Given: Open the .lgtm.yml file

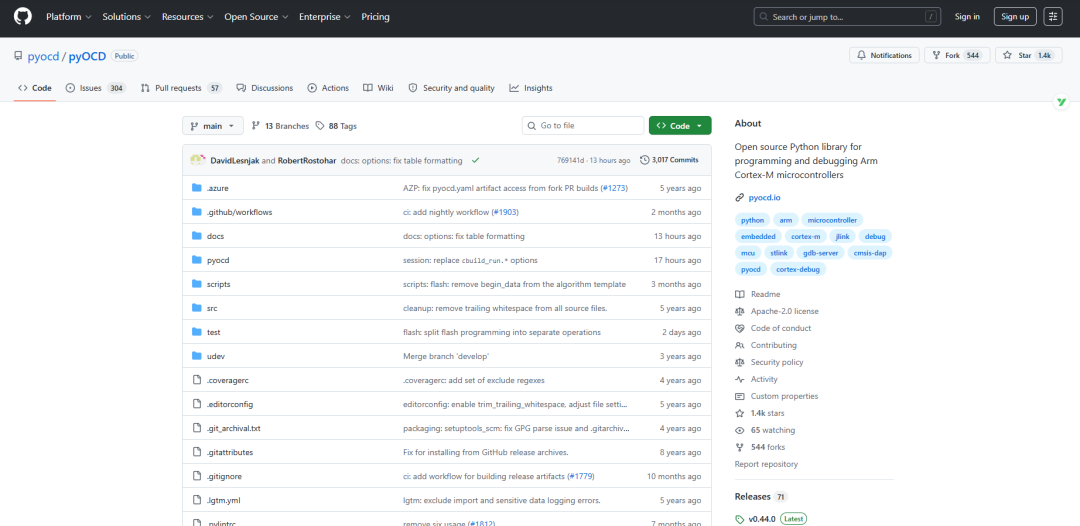Looking at the screenshot, I should (223, 500).
